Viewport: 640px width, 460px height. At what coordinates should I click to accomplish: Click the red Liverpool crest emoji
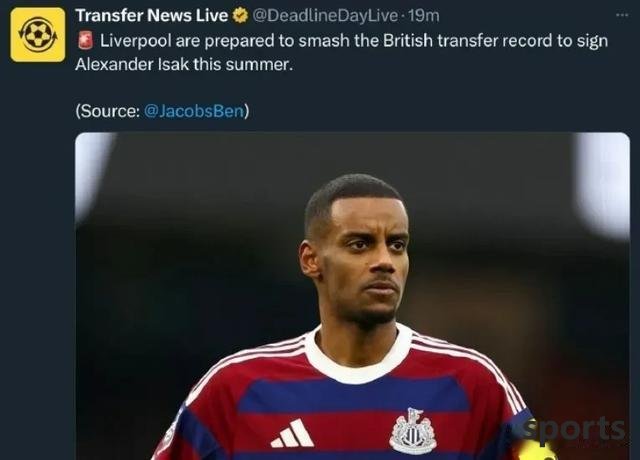[86, 41]
